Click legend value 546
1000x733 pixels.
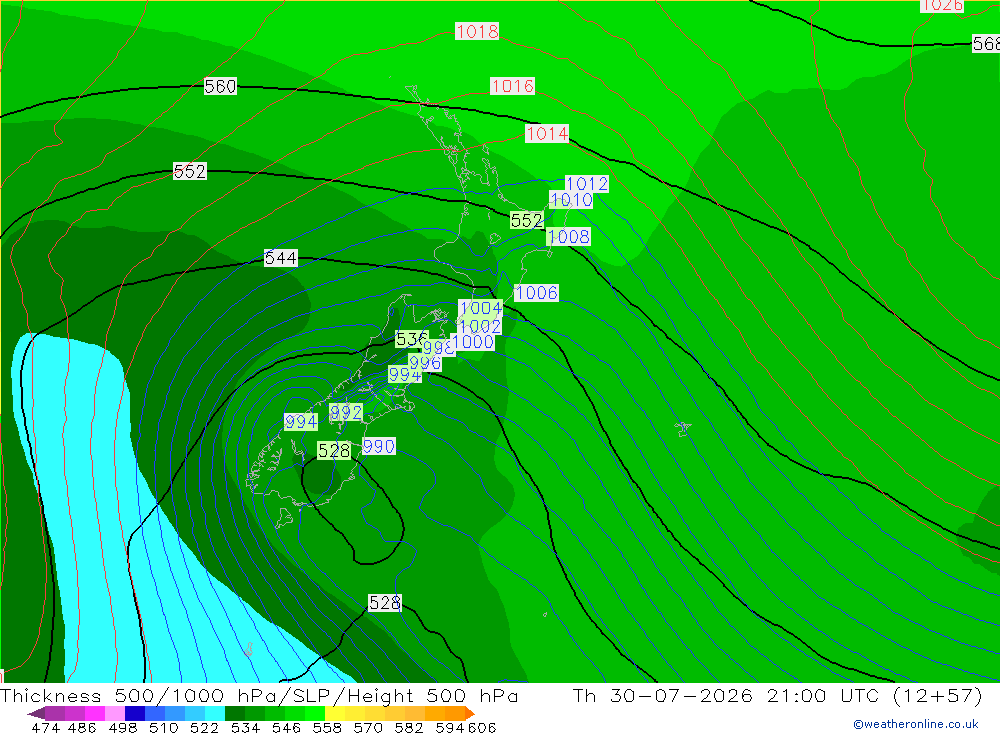[x=286, y=727]
